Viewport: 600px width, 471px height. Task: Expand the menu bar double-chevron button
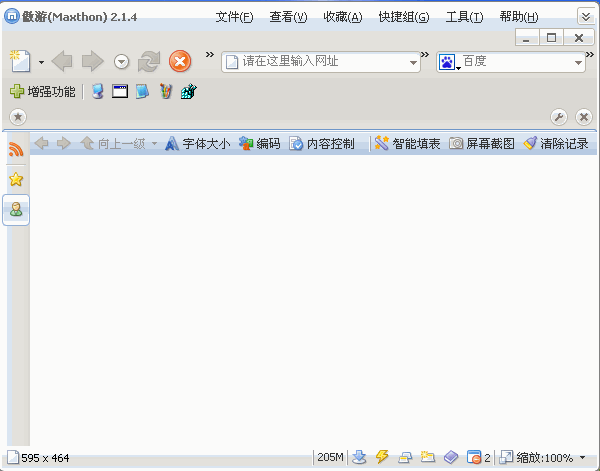[x=586, y=16]
